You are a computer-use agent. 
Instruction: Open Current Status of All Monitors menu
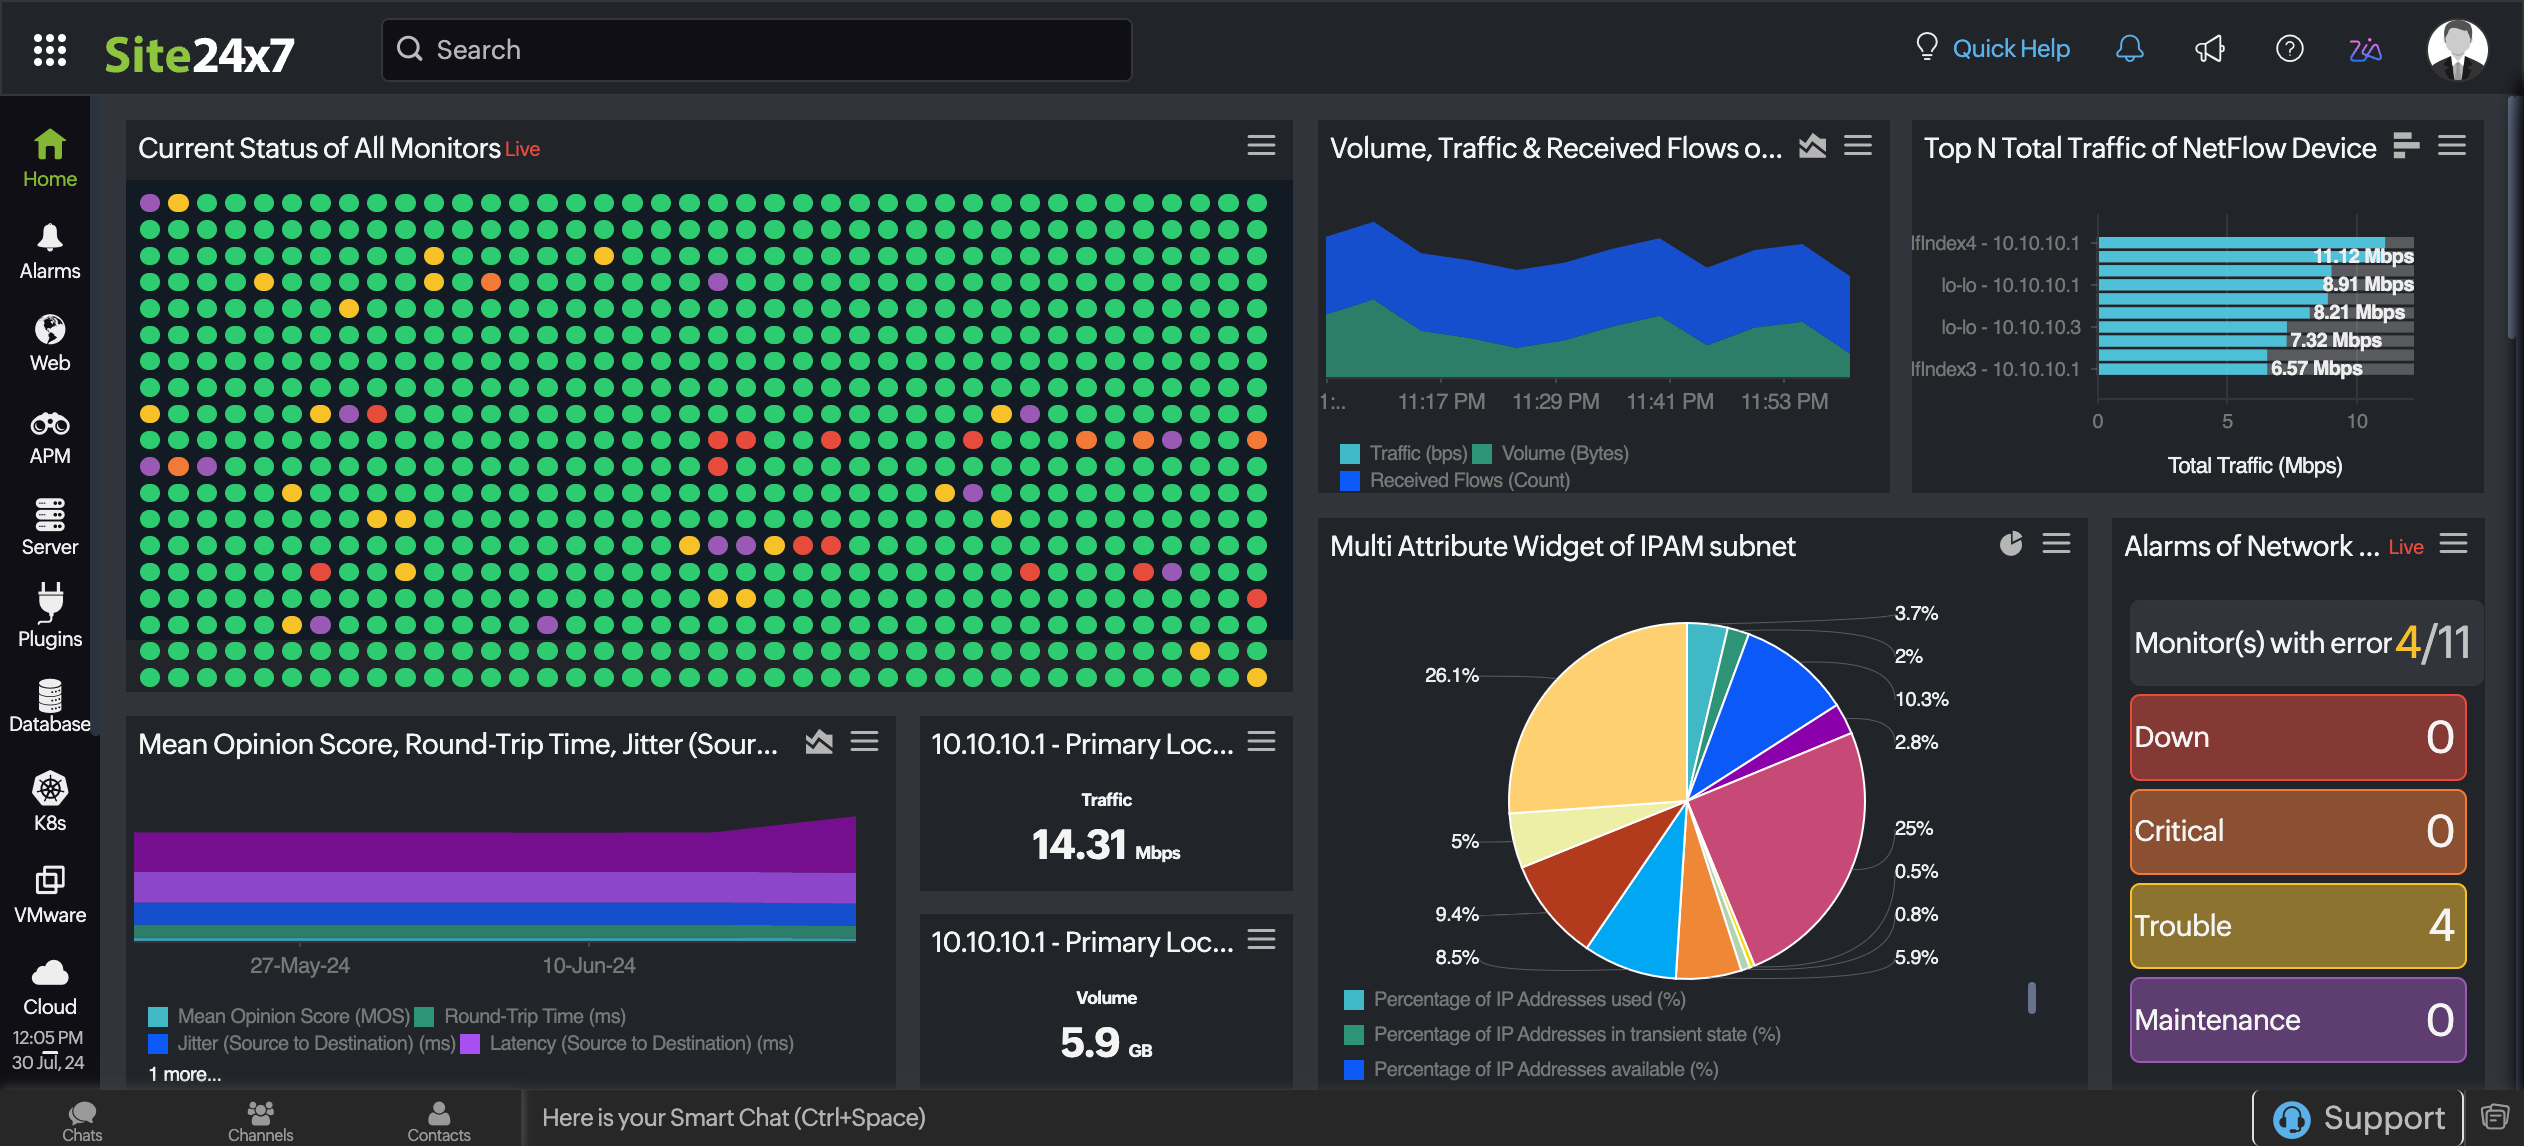(x=1261, y=146)
